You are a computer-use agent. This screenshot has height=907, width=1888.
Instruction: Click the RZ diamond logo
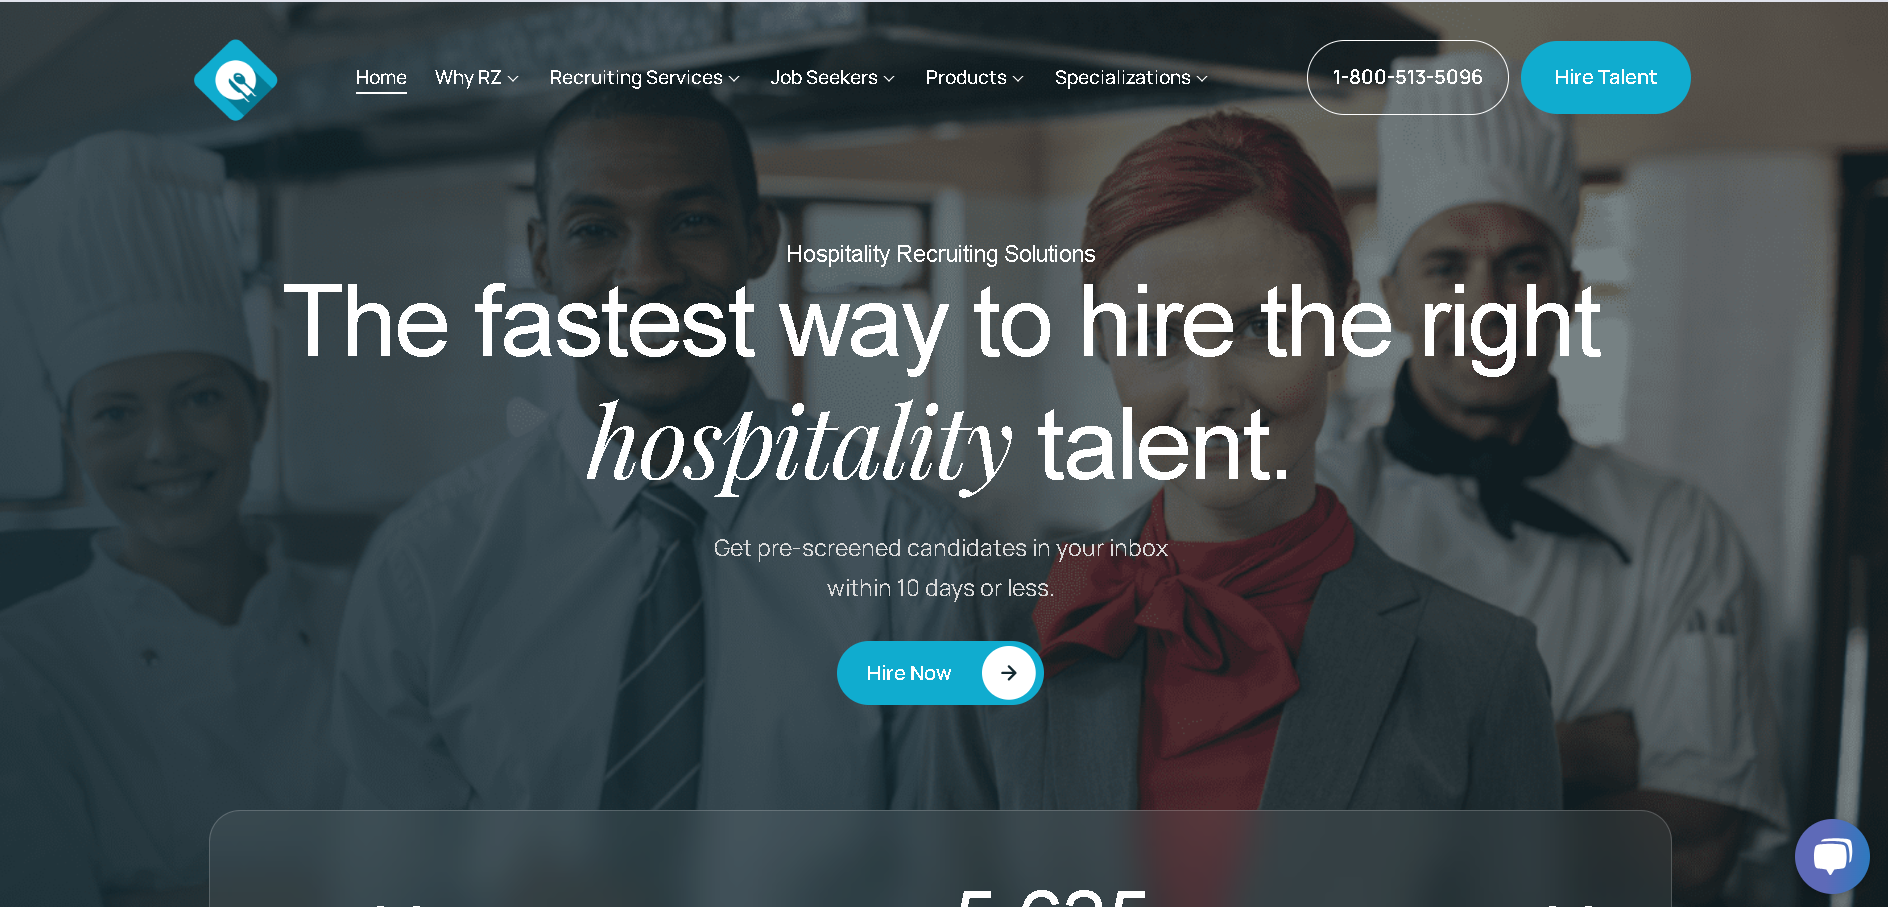click(235, 80)
